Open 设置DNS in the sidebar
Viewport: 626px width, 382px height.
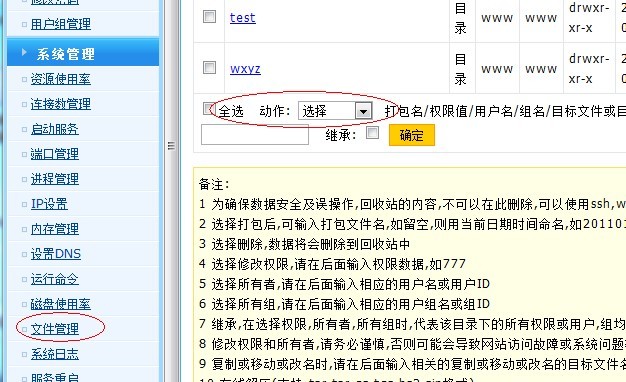56,254
